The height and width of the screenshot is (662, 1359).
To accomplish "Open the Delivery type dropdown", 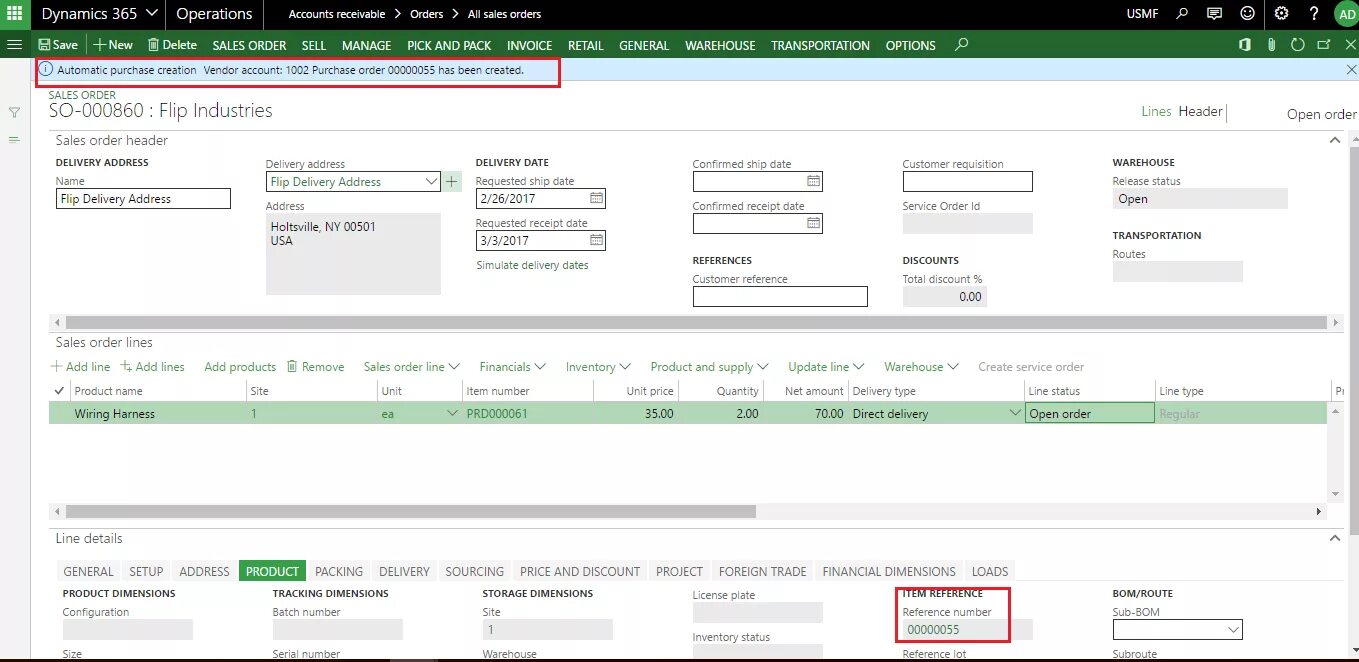I will [1015, 414].
